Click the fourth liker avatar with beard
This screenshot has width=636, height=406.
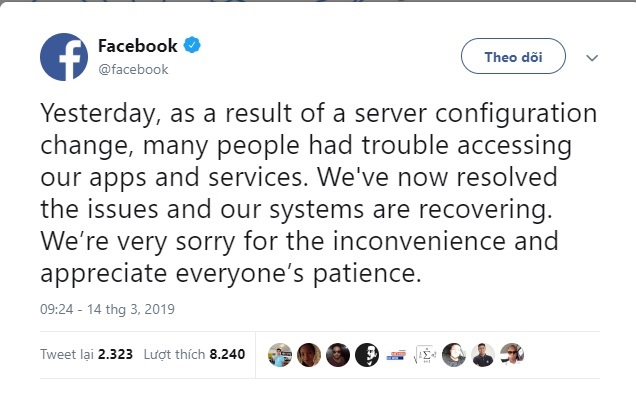tap(368, 355)
